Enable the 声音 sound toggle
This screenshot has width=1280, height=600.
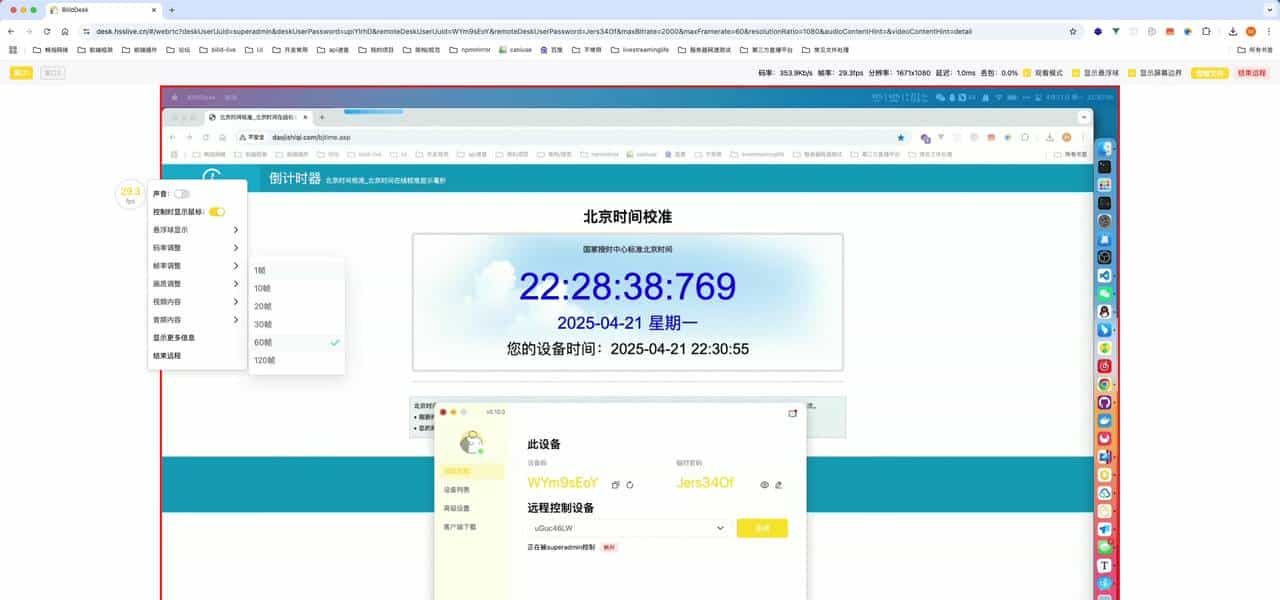tap(182, 192)
